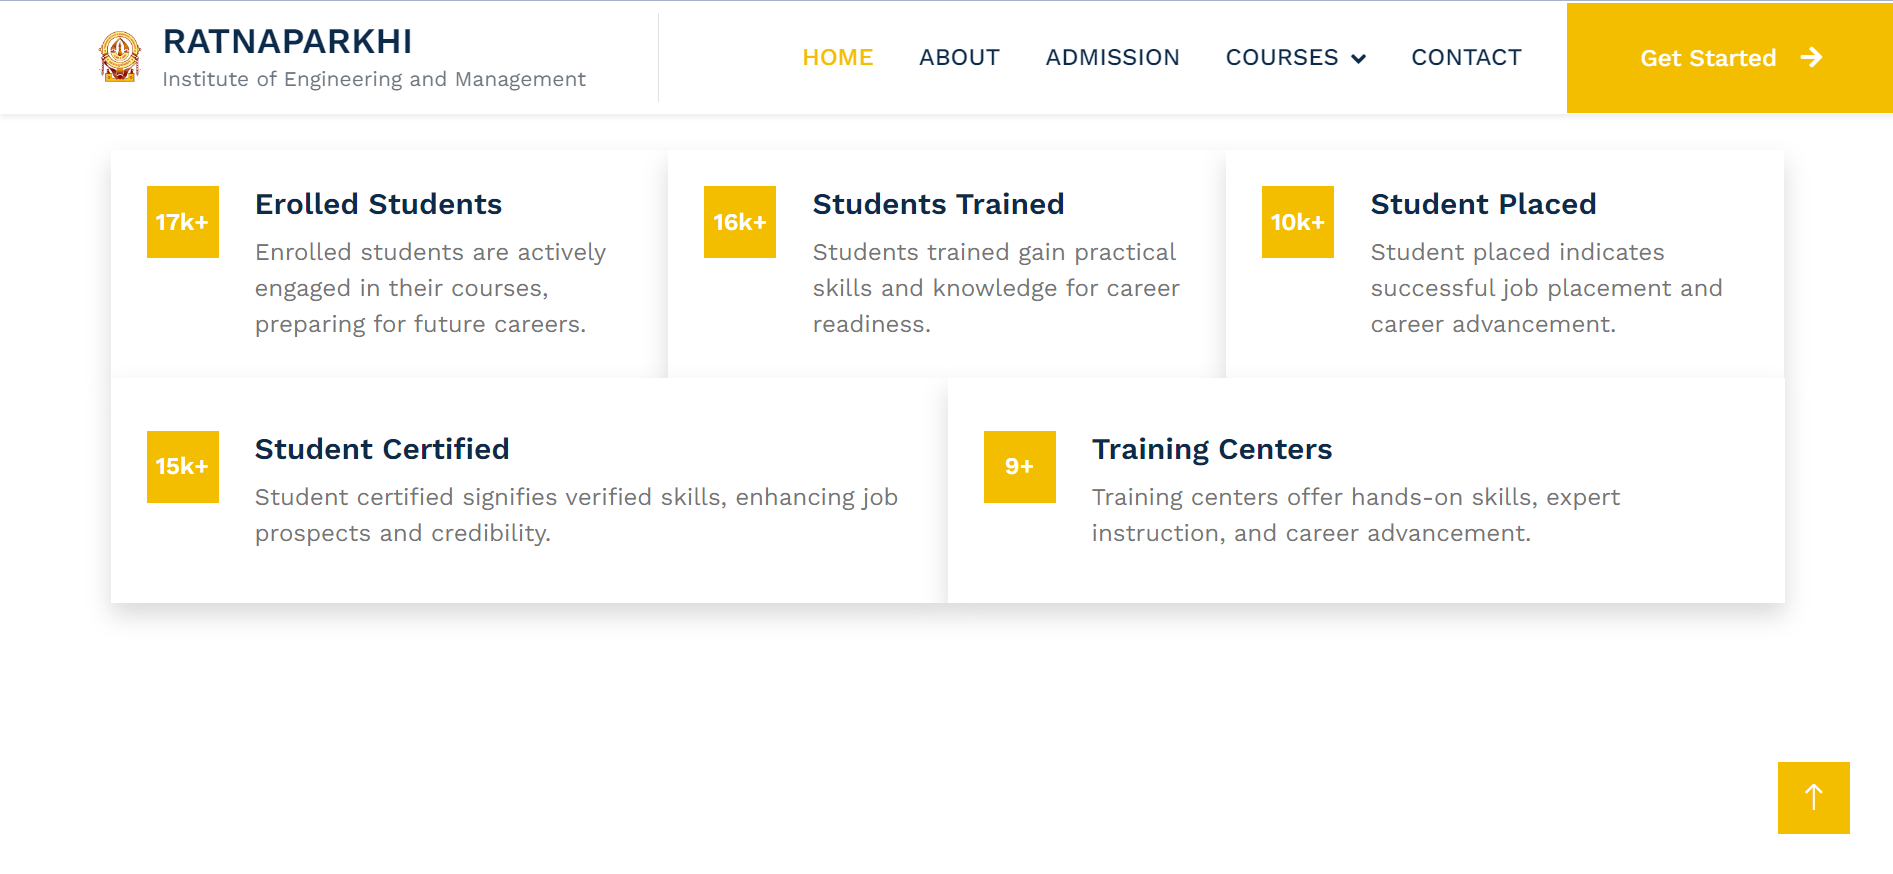This screenshot has height=874, width=1893.
Task: Click the 15k+ student certified badge
Action: pos(182,466)
